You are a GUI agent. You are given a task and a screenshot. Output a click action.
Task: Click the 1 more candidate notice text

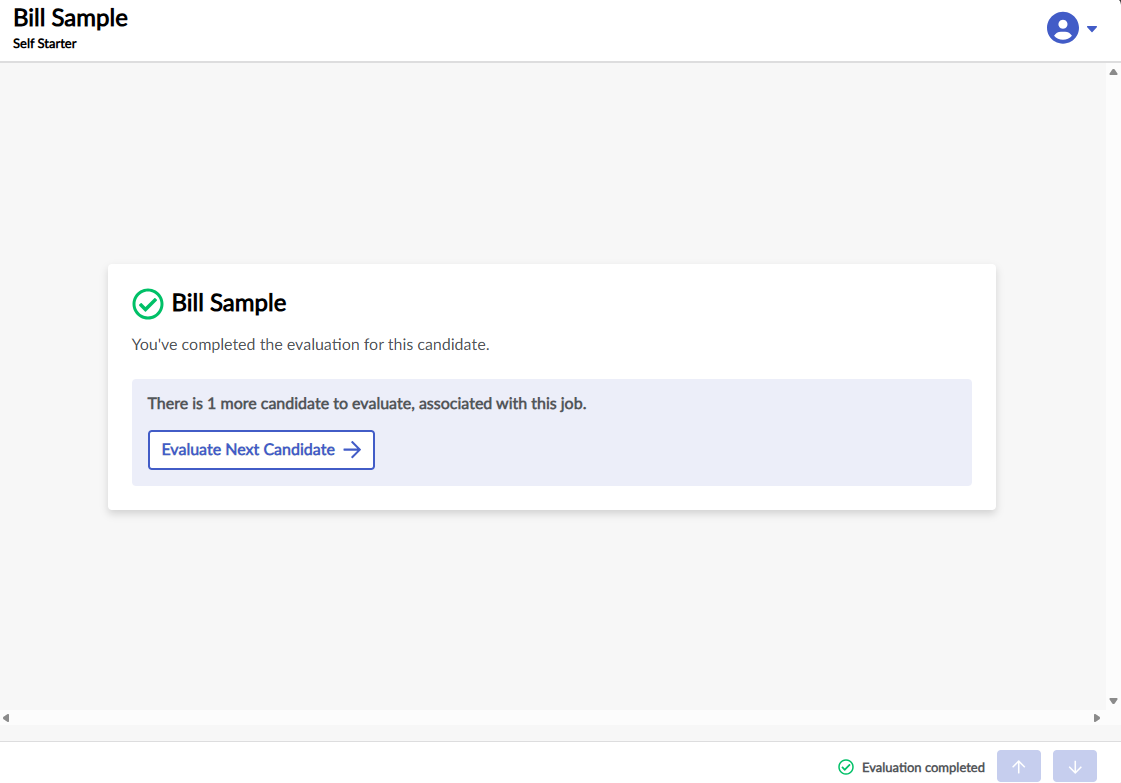[367, 404]
